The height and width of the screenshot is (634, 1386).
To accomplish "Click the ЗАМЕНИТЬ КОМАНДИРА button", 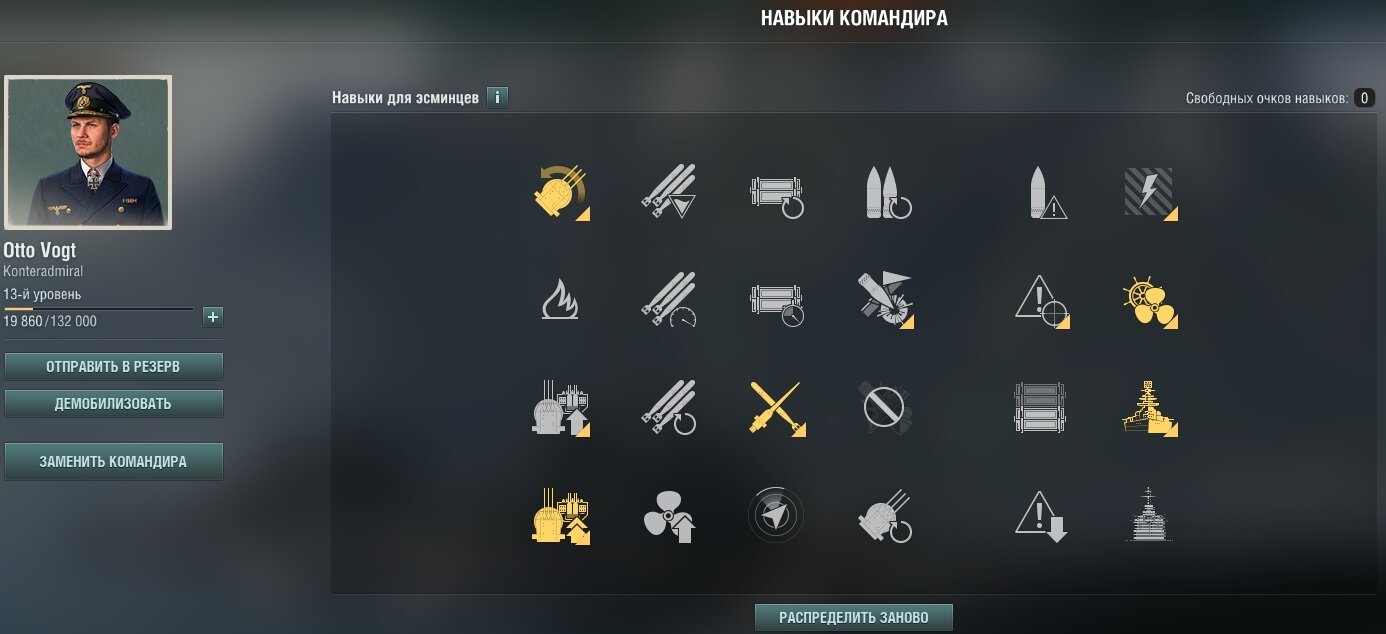I will point(113,462).
